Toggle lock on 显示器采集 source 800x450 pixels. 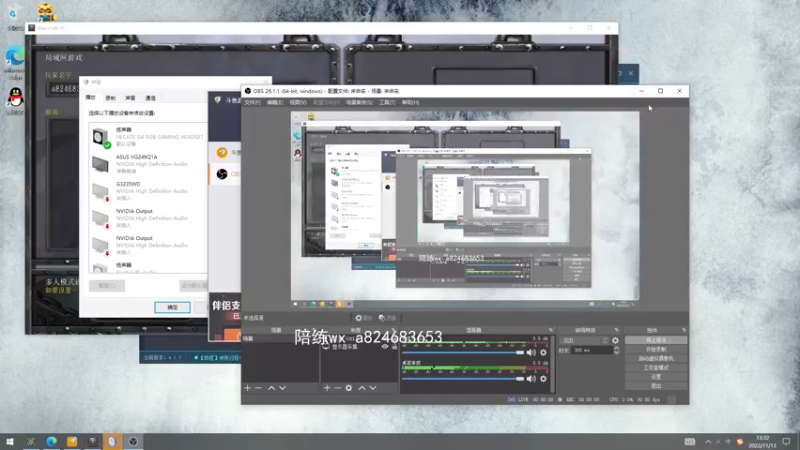click(x=394, y=346)
